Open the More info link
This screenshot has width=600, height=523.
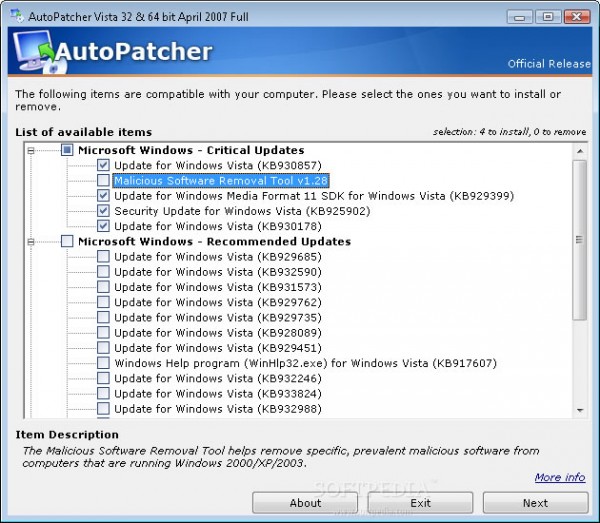pyautogui.click(x=560, y=477)
